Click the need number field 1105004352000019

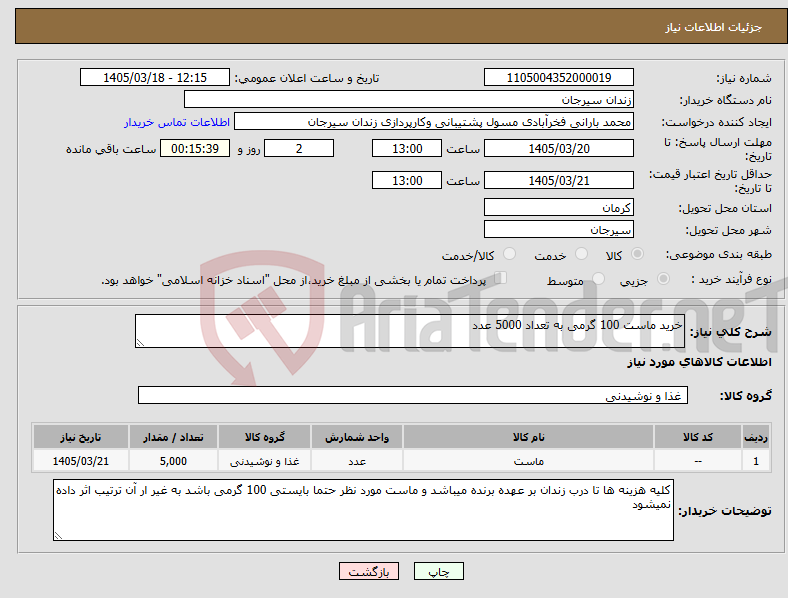click(558, 77)
